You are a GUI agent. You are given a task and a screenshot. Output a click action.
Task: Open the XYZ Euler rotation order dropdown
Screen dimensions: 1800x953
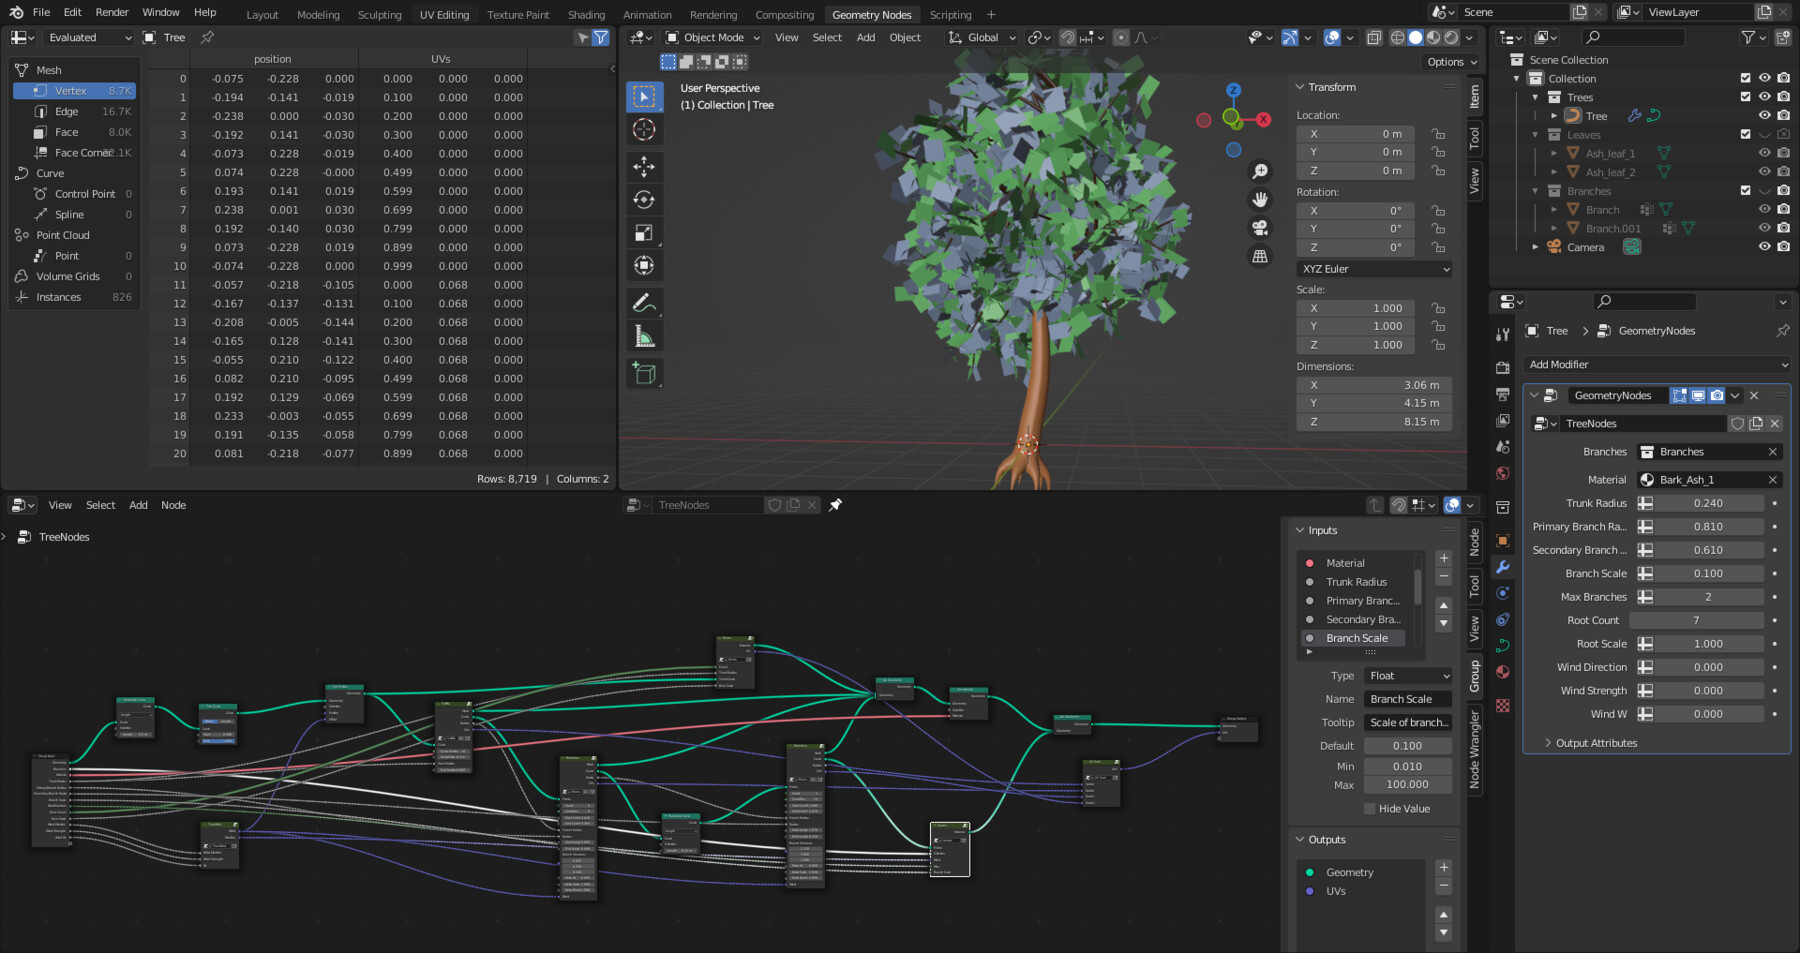pyautogui.click(x=1373, y=269)
